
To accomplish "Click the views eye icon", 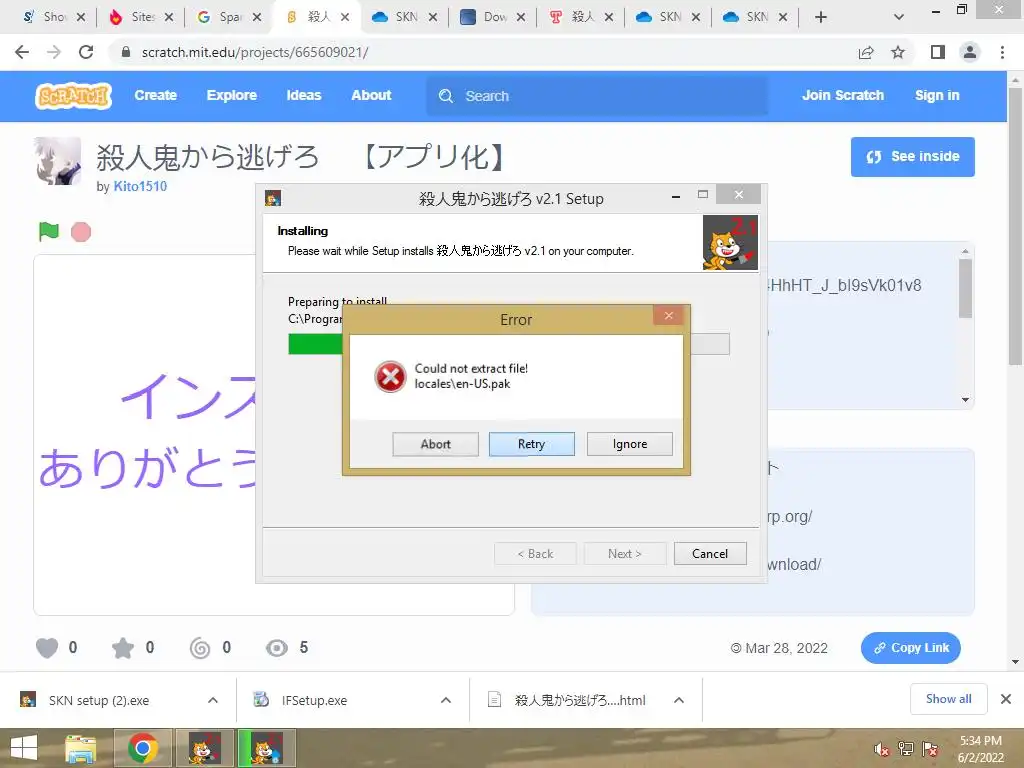I will pyautogui.click(x=277, y=648).
